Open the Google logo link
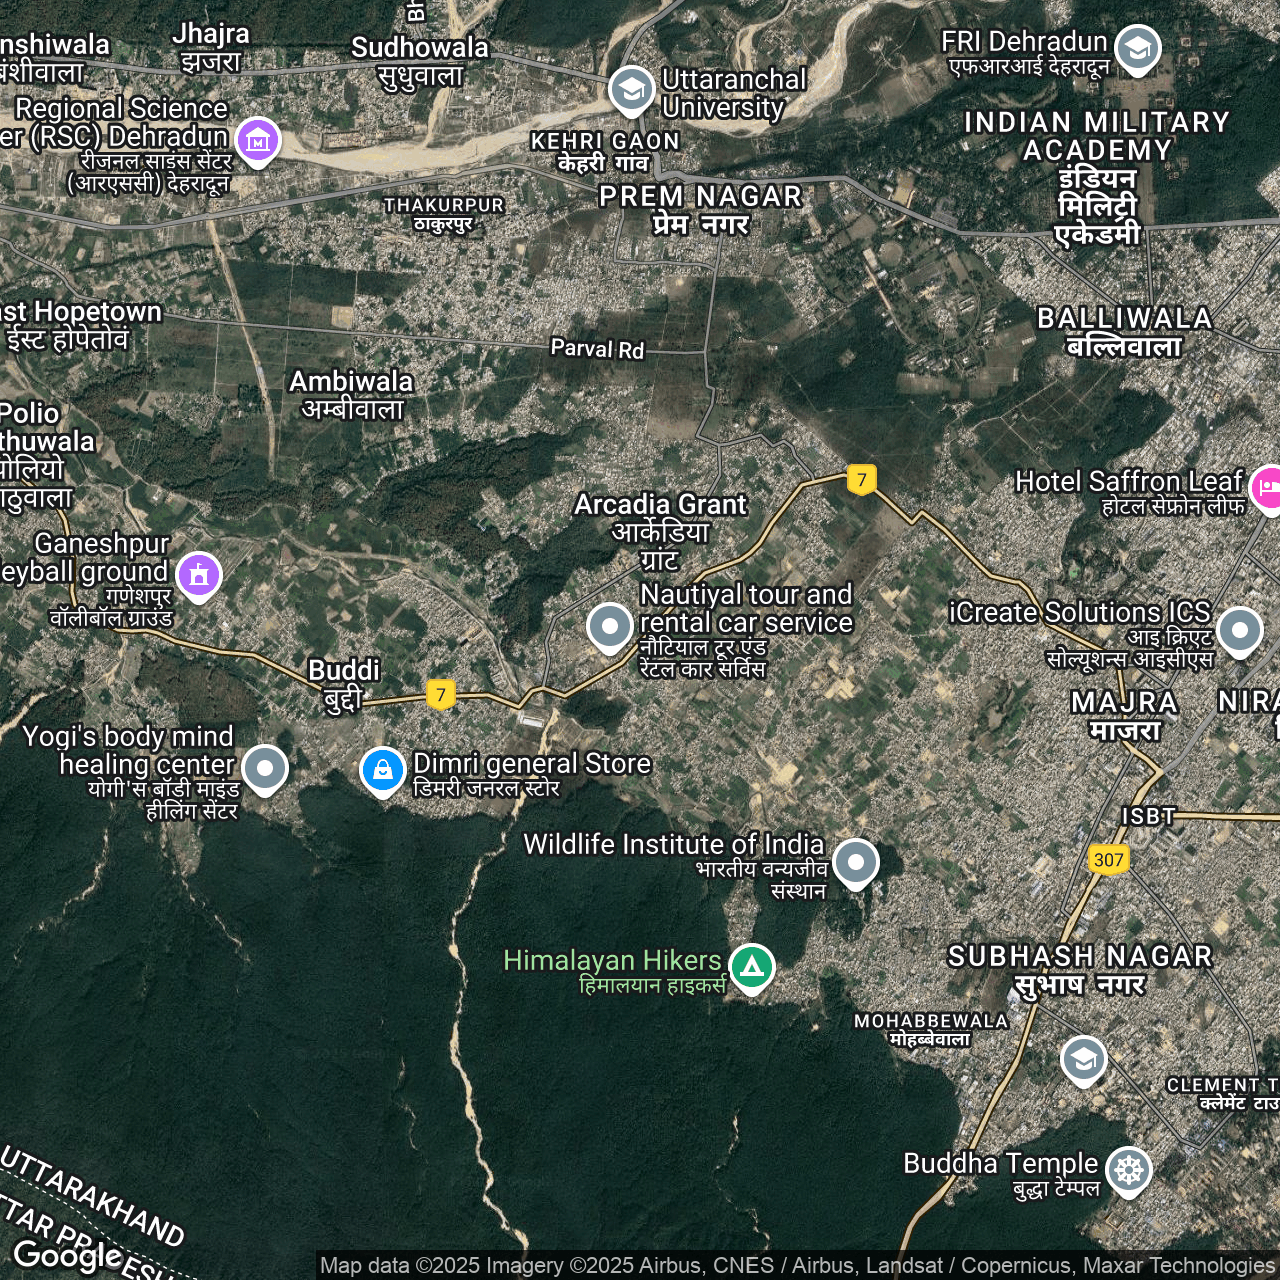Image resolution: width=1280 pixels, height=1280 pixels. [67, 1254]
